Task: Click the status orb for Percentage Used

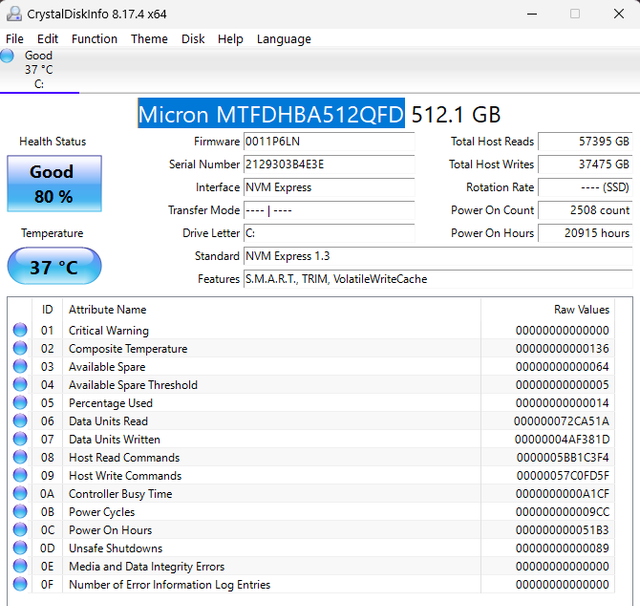Action: pos(20,402)
